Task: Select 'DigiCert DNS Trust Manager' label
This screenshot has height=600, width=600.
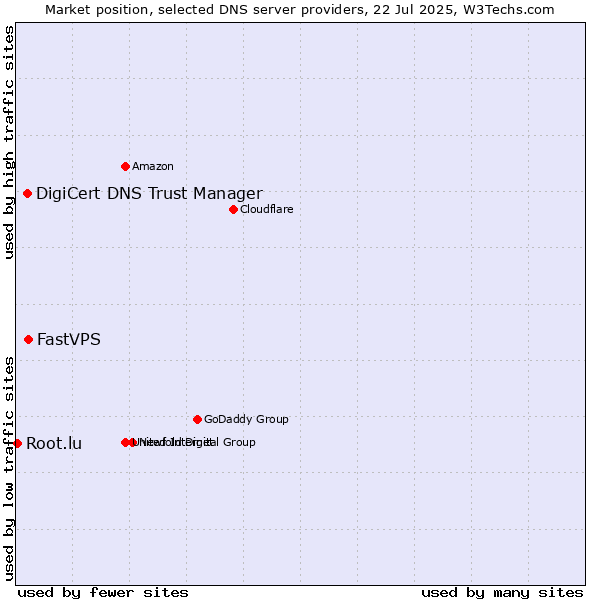Action: coord(150,194)
